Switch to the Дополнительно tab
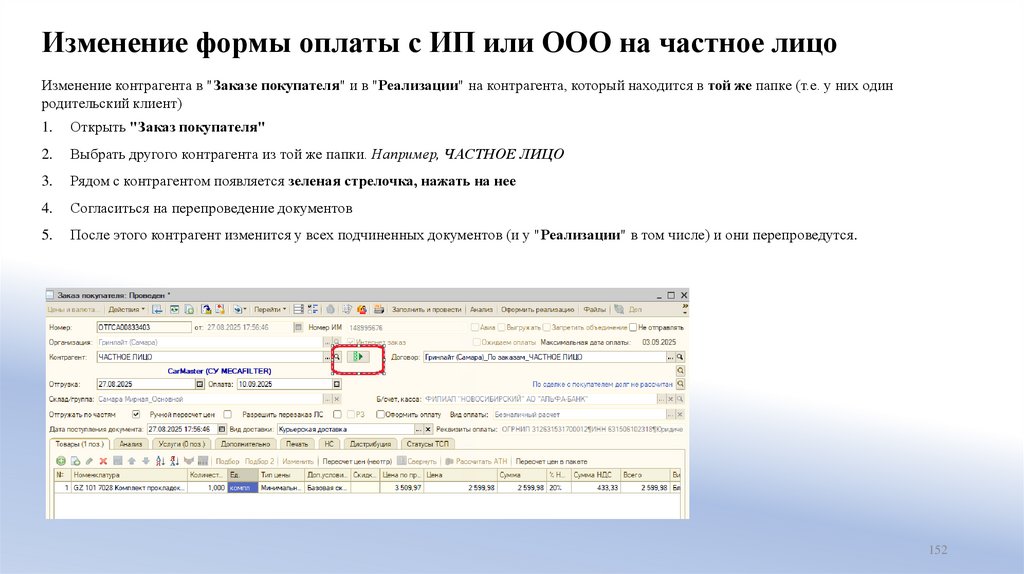This screenshot has width=1024, height=574. (245, 444)
